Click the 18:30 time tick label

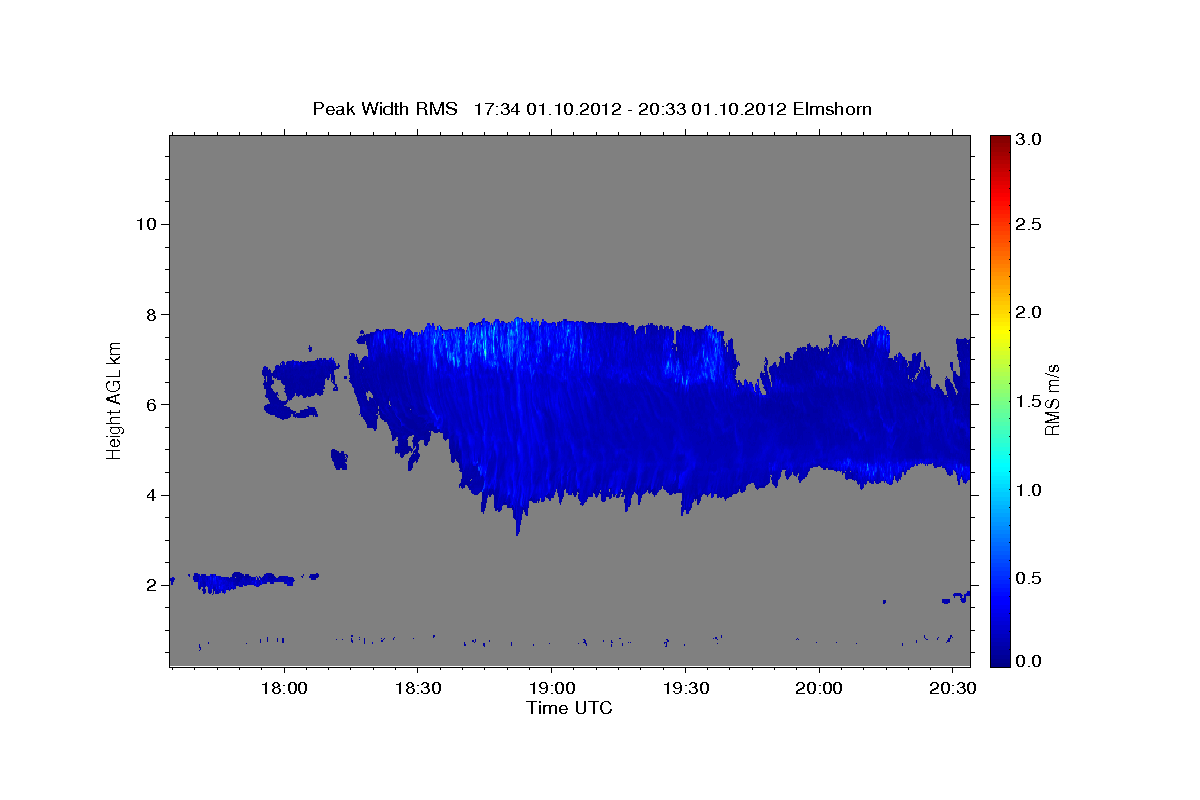417,689
